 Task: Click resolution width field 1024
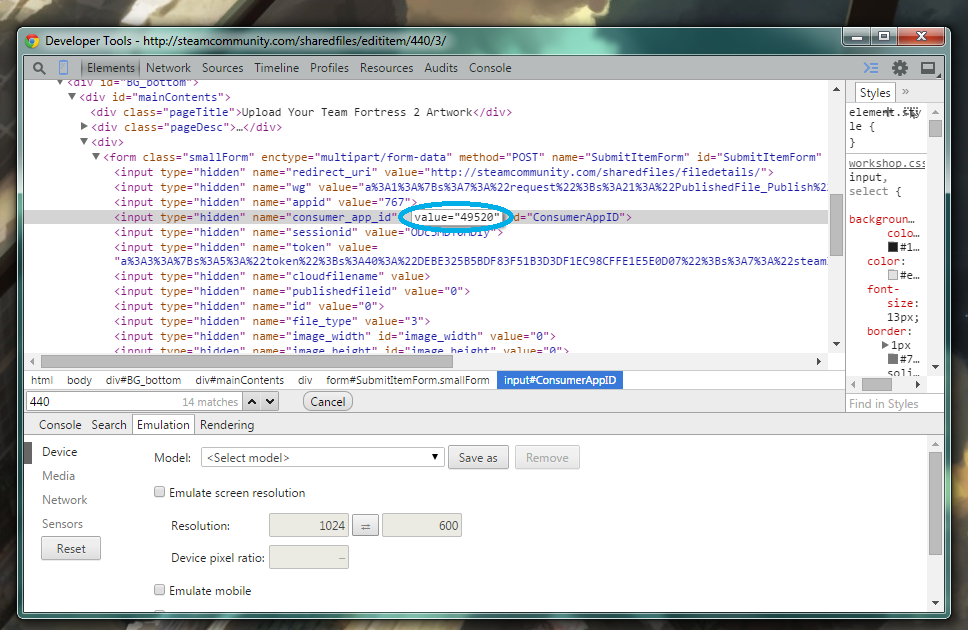[x=309, y=526]
